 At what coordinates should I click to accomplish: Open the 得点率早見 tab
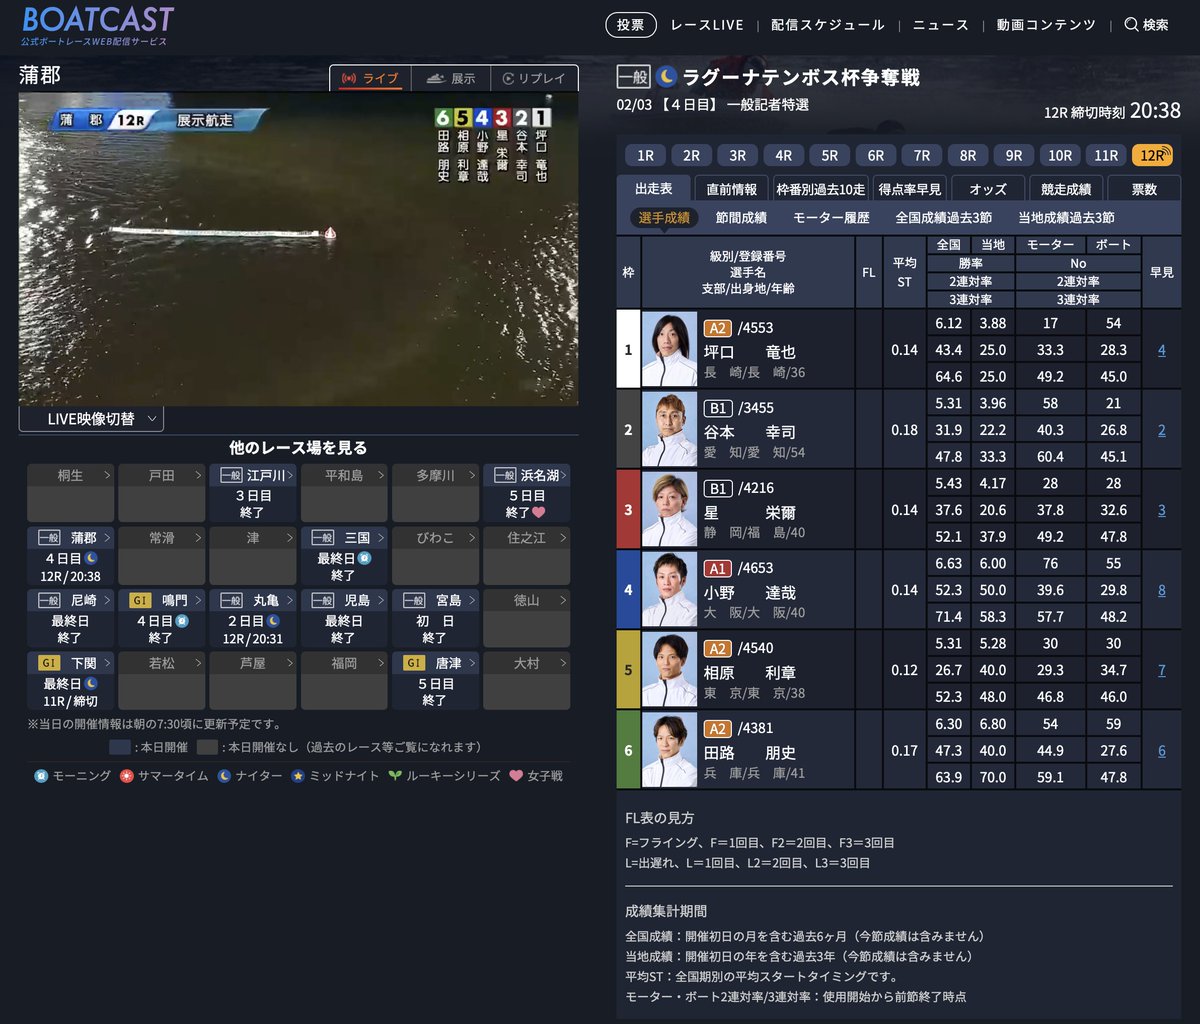tap(910, 188)
